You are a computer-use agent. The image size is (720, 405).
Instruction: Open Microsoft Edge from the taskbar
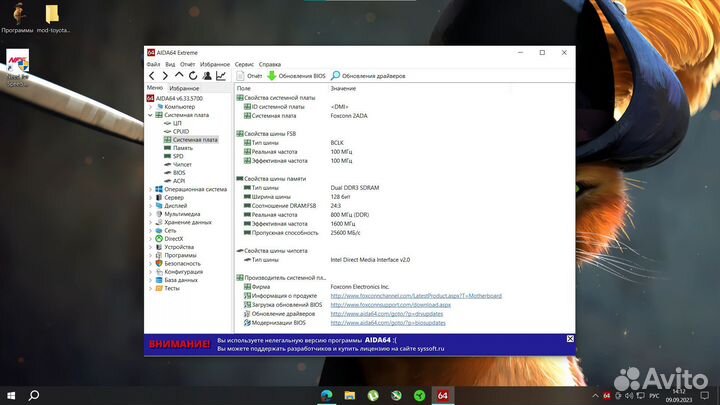(326, 395)
